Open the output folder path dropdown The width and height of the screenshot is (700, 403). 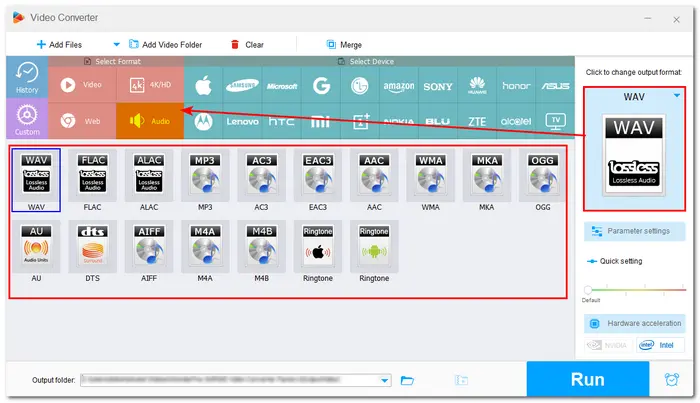pos(385,380)
